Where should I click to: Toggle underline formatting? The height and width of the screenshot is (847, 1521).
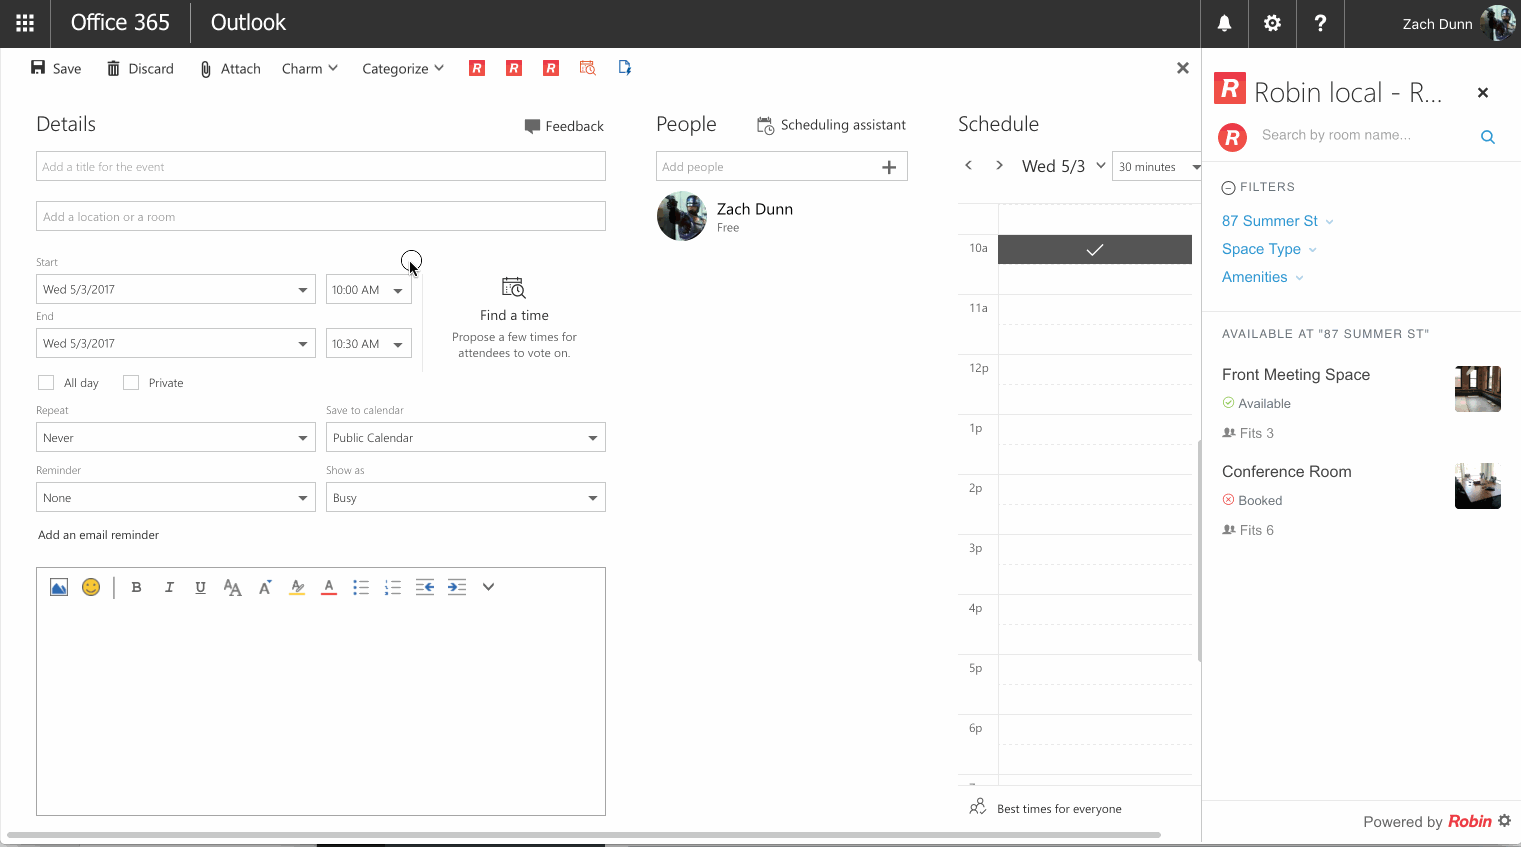point(200,587)
